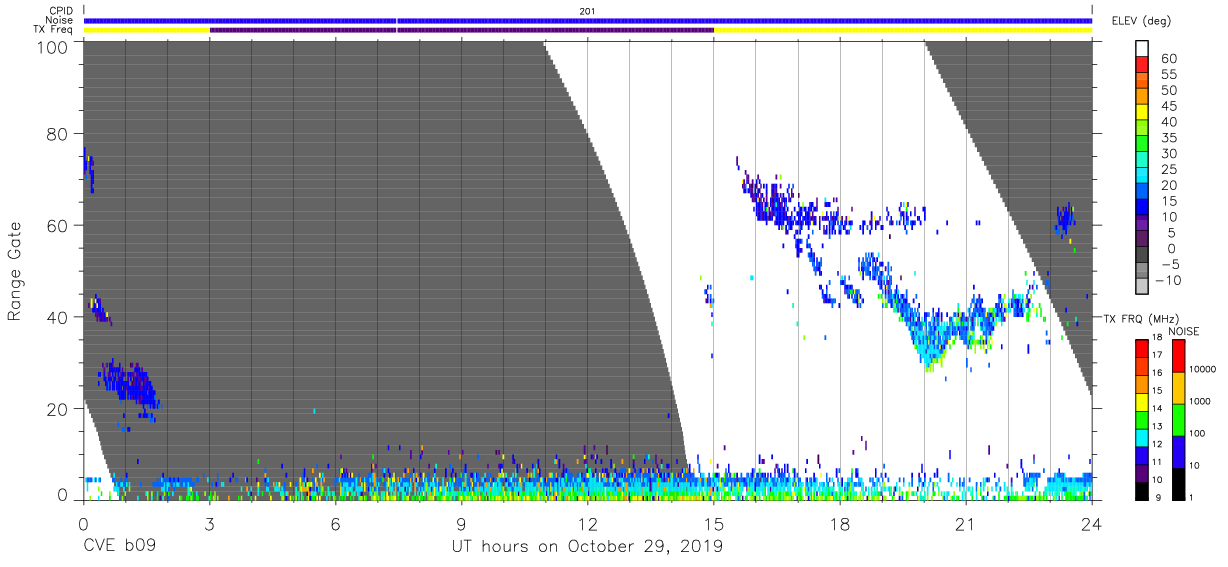The image size is (1228, 567).
Task: Click the NOISE legend title
Action: pyautogui.click(x=1183, y=331)
